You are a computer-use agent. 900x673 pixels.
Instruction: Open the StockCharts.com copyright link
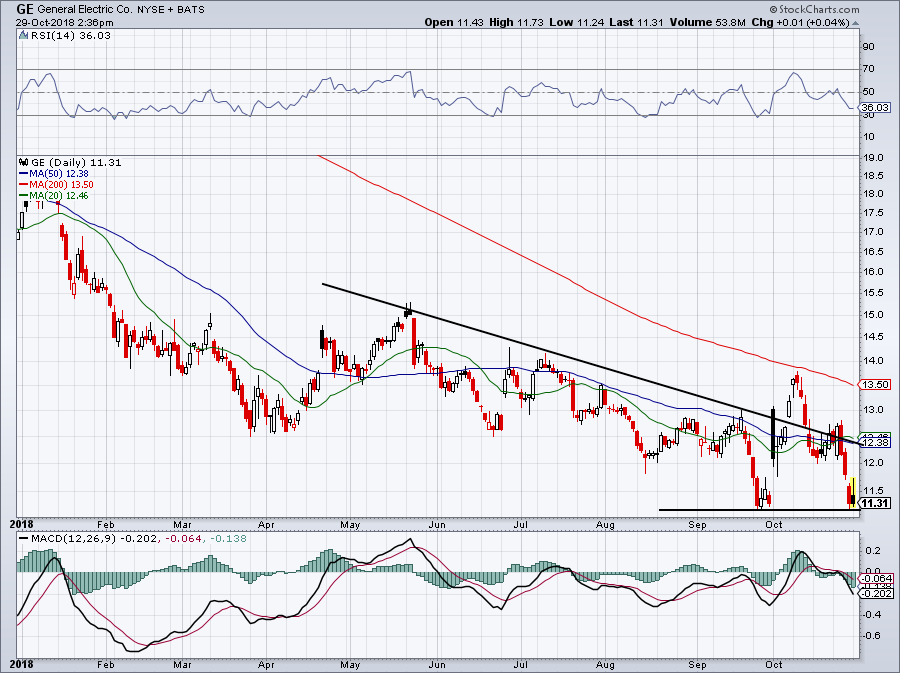[814, 9]
